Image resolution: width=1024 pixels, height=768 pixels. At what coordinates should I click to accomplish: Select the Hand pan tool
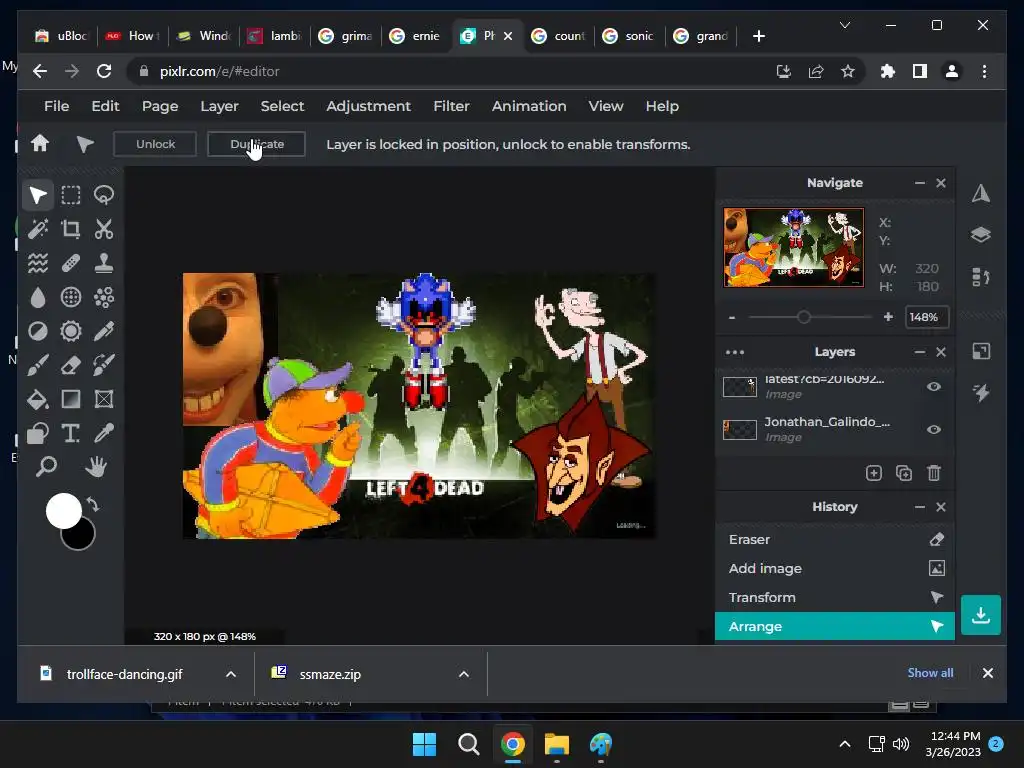96,466
